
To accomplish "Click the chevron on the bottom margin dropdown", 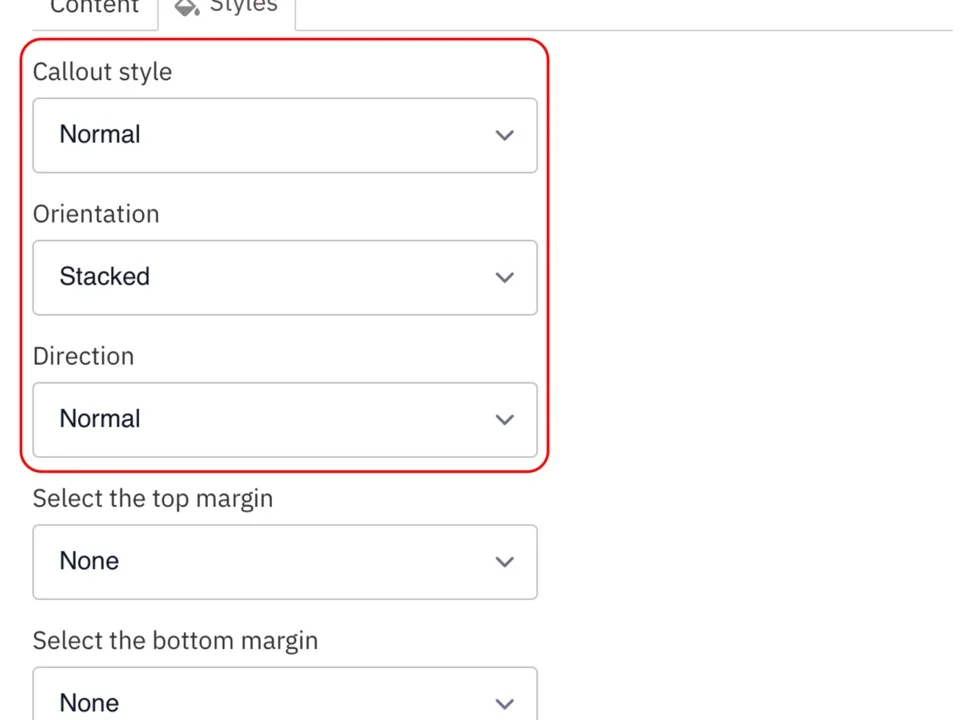I will (504, 703).
